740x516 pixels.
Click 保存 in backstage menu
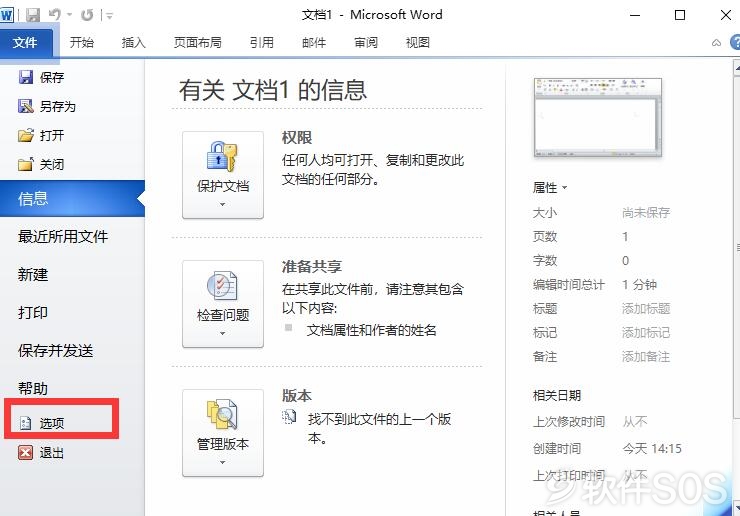tap(52, 77)
